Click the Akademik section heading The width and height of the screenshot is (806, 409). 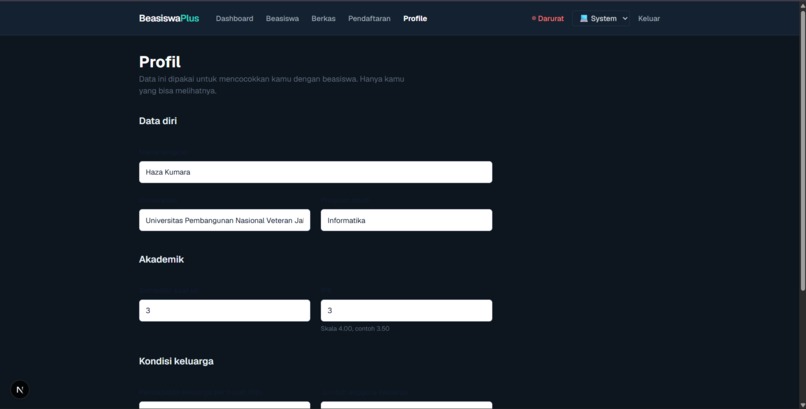(161, 259)
